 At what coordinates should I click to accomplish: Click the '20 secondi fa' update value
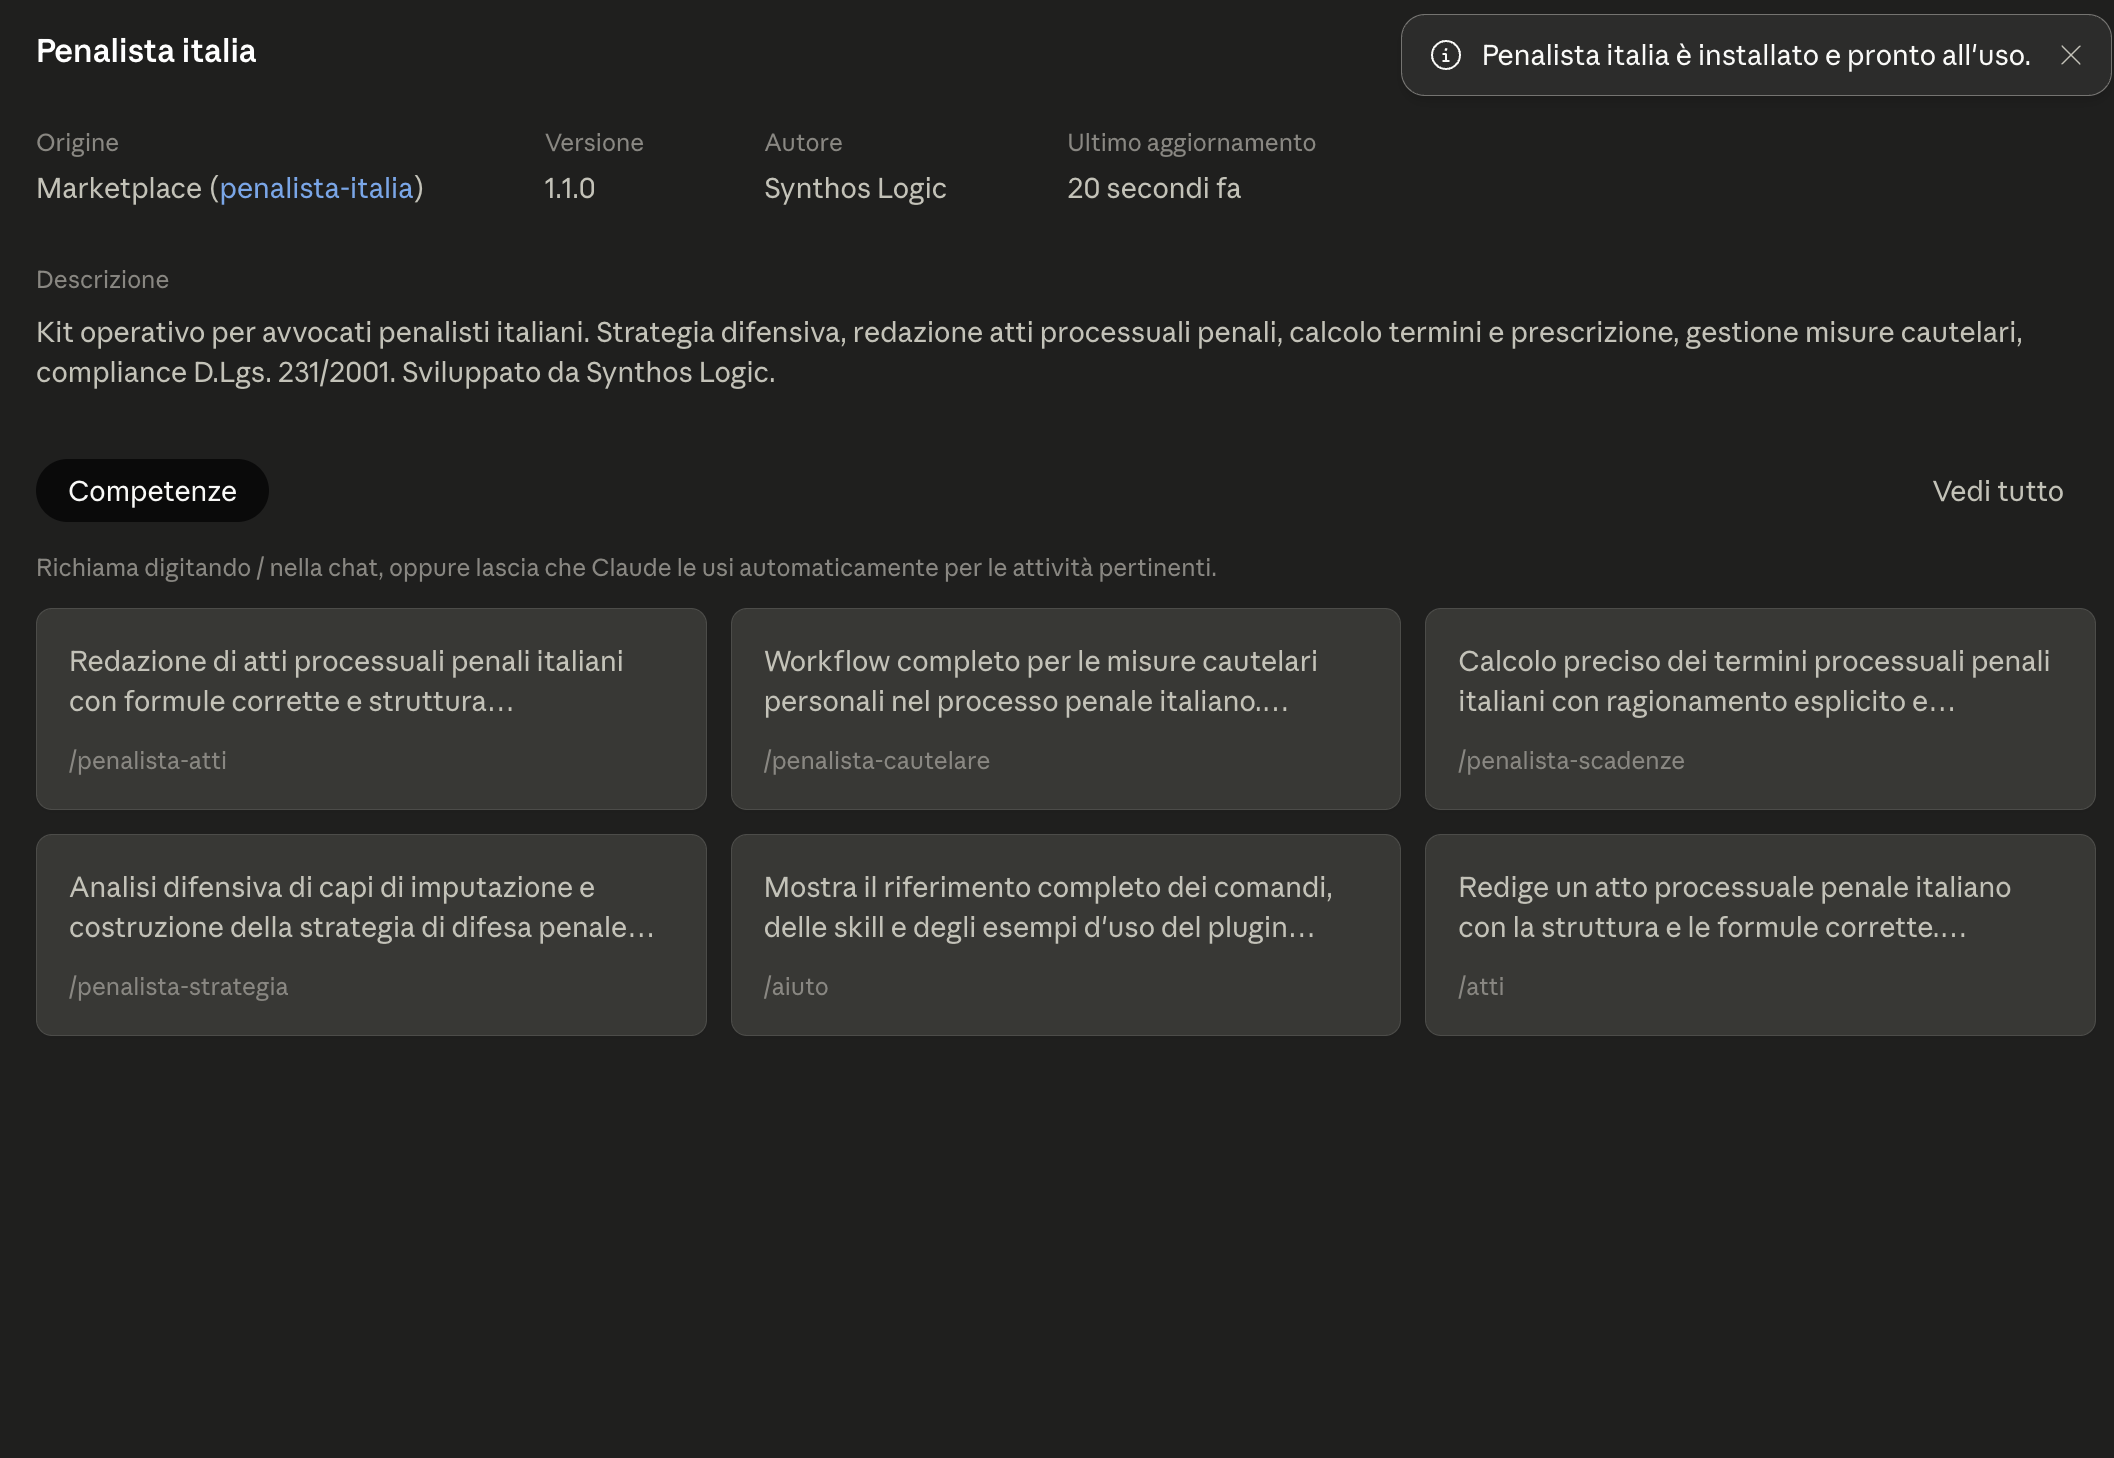pyautogui.click(x=1153, y=188)
